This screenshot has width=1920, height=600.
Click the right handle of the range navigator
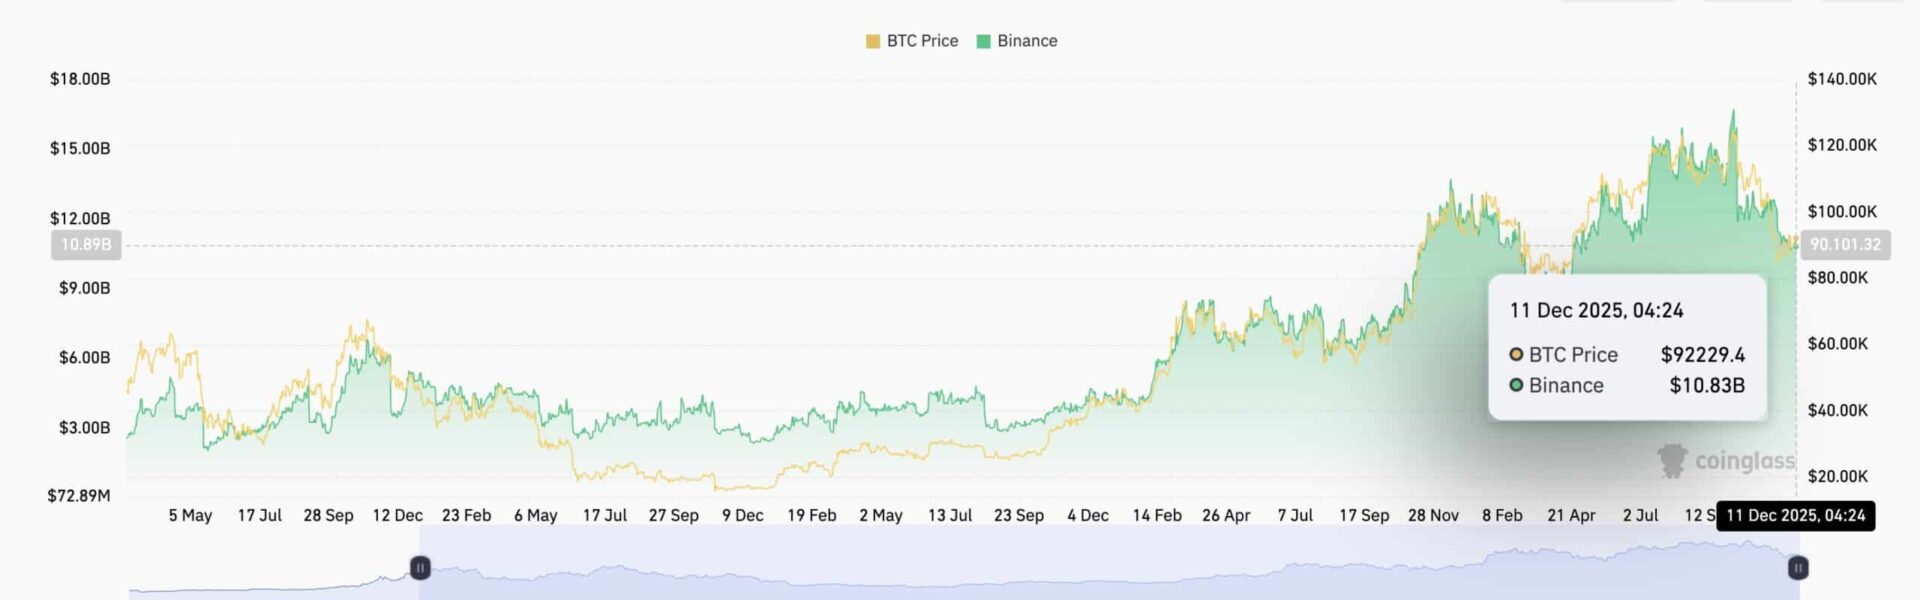[x=1797, y=568]
